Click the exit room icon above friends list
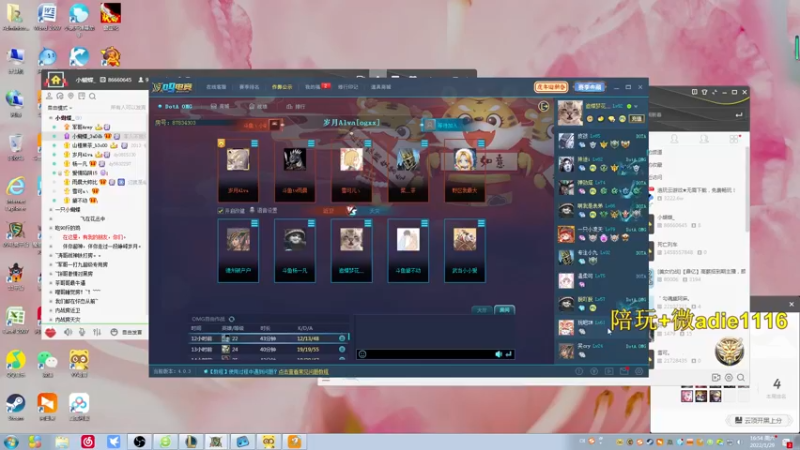 [x=543, y=106]
